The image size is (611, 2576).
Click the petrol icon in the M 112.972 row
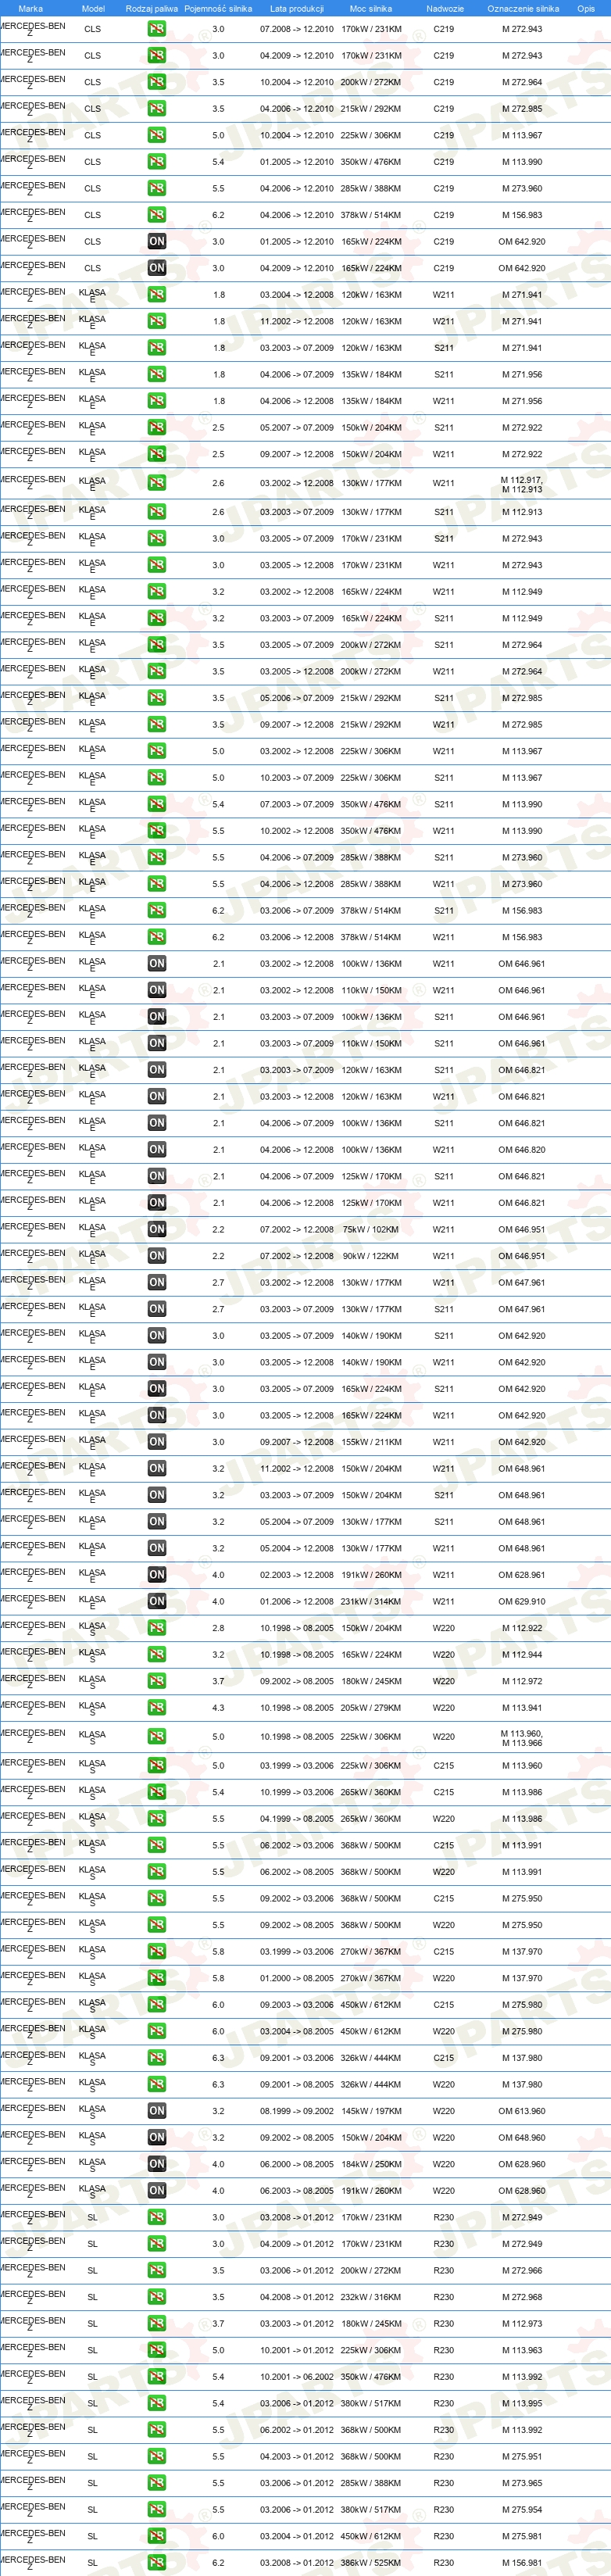[157, 1681]
